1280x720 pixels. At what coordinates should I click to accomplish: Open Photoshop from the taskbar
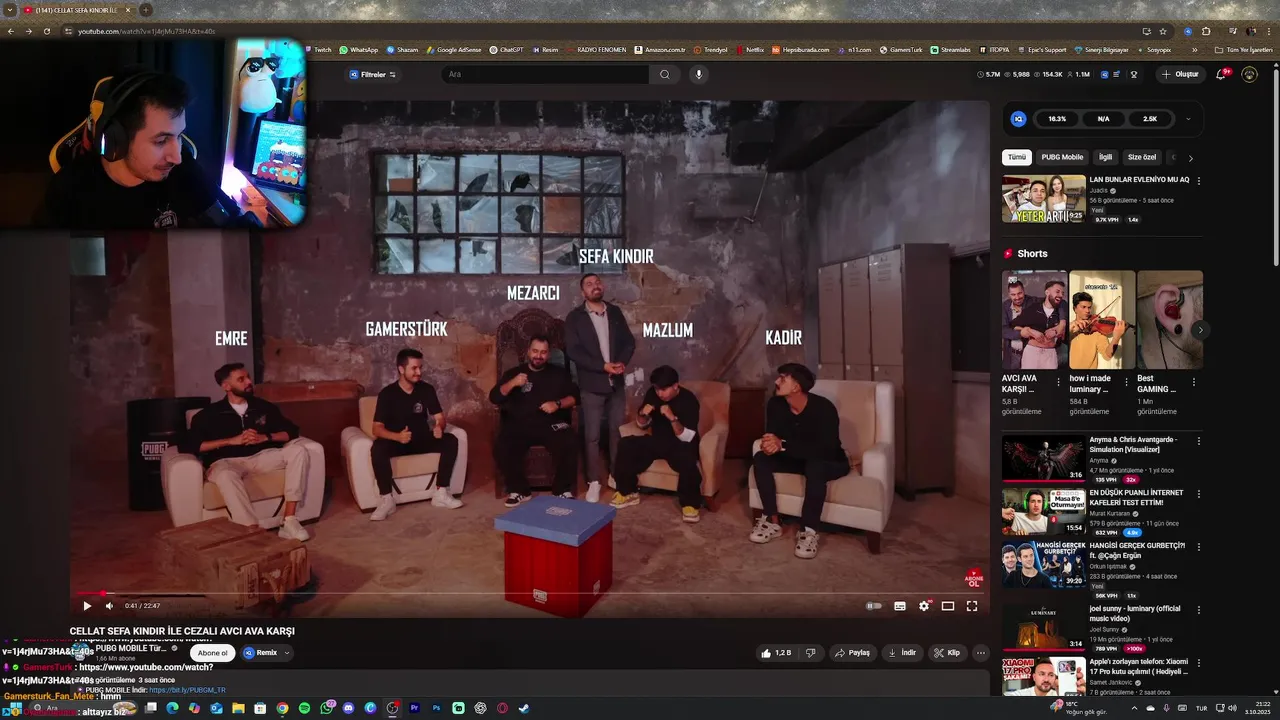coord(436,708)
